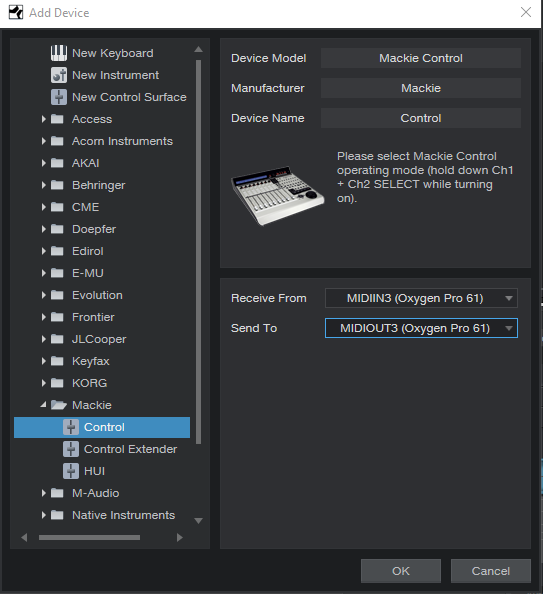Select the Control Extender fader icon
This screenshot has height=594, width=543.
(x=71, y=449)
